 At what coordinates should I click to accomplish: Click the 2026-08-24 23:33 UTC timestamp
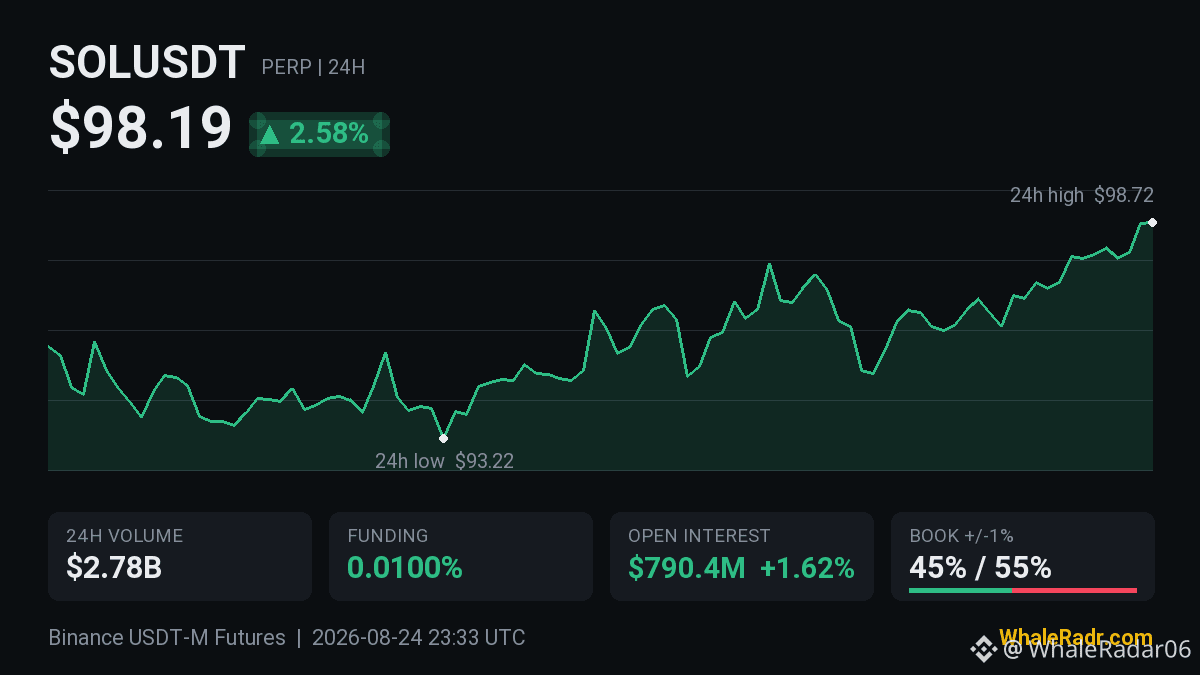418,638
